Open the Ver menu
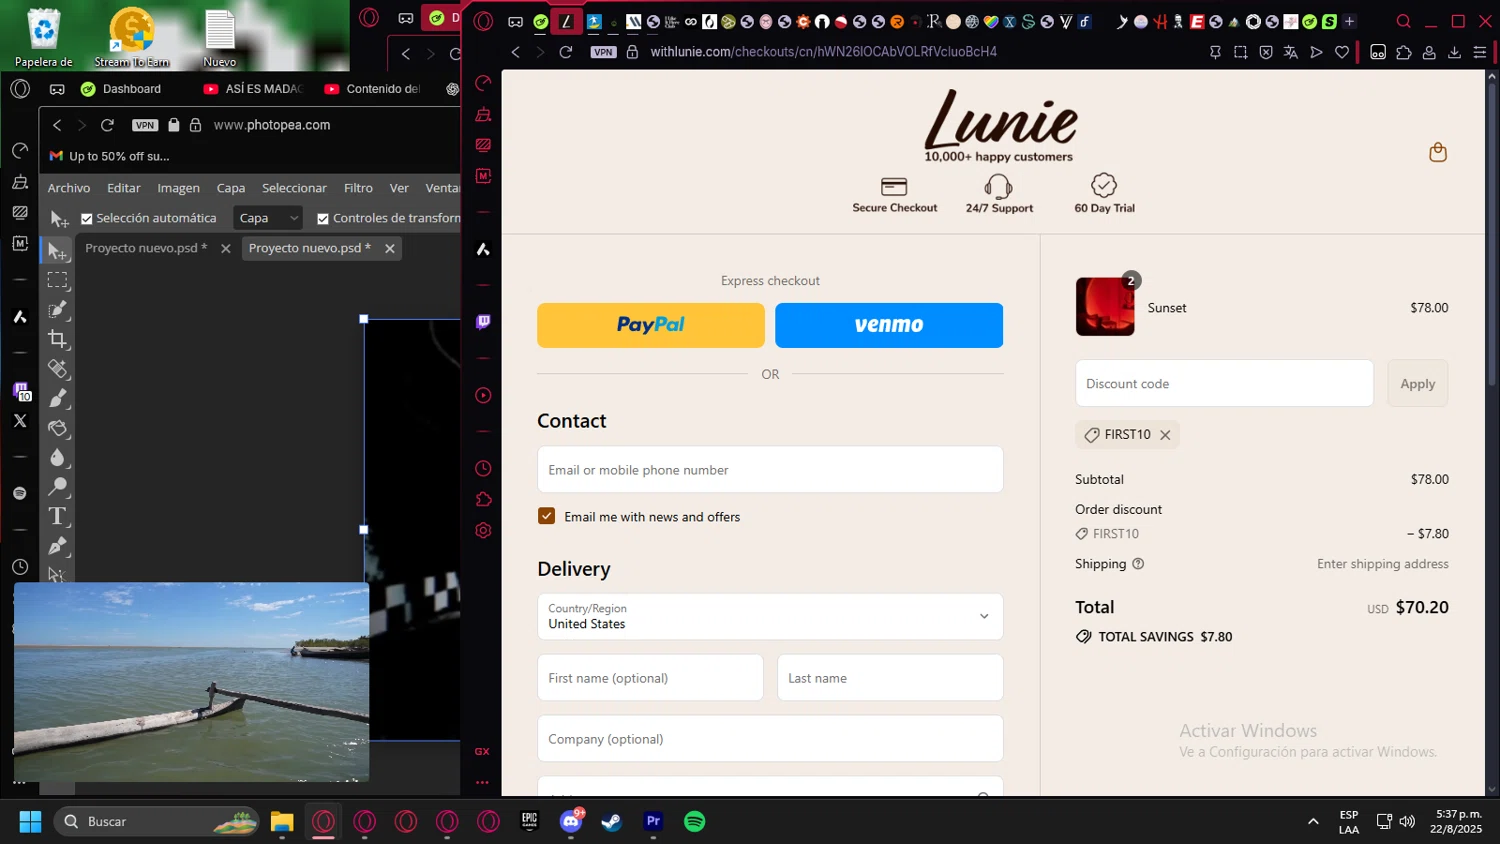 [399, 188]
